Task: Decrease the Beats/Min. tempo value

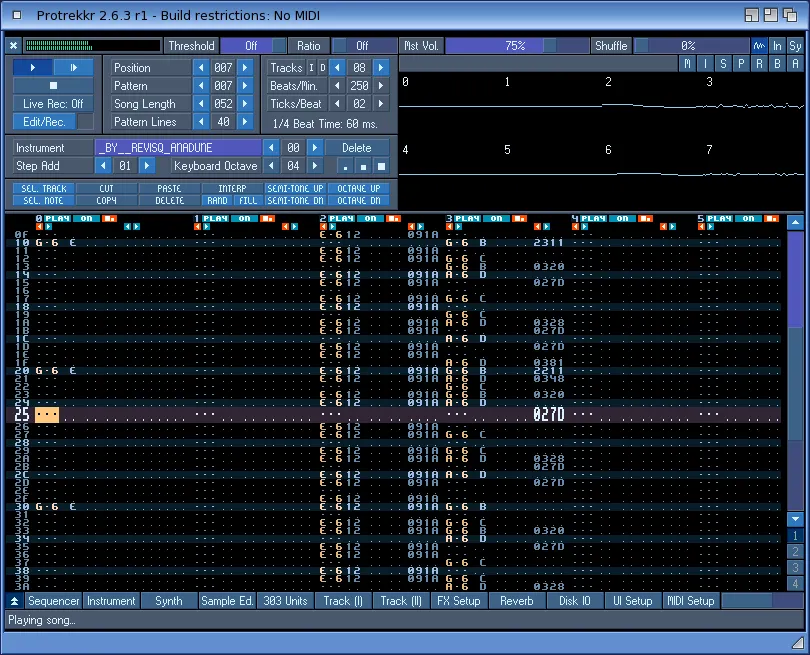Action: tap(336, 86)
